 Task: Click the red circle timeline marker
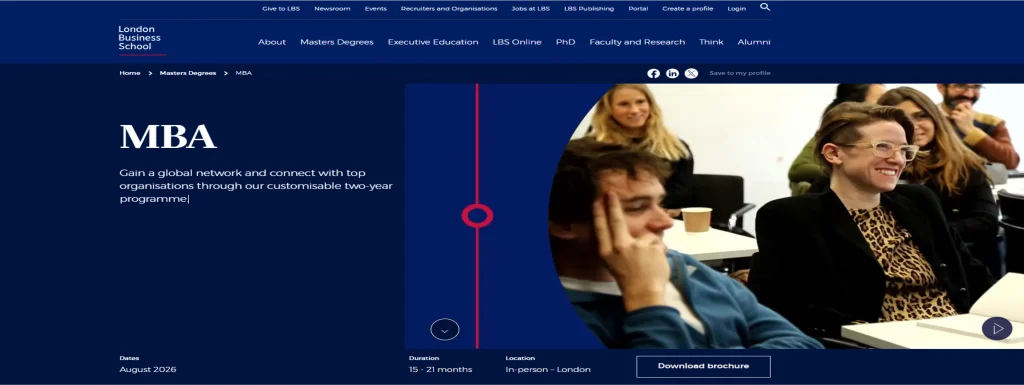point(477,215)
